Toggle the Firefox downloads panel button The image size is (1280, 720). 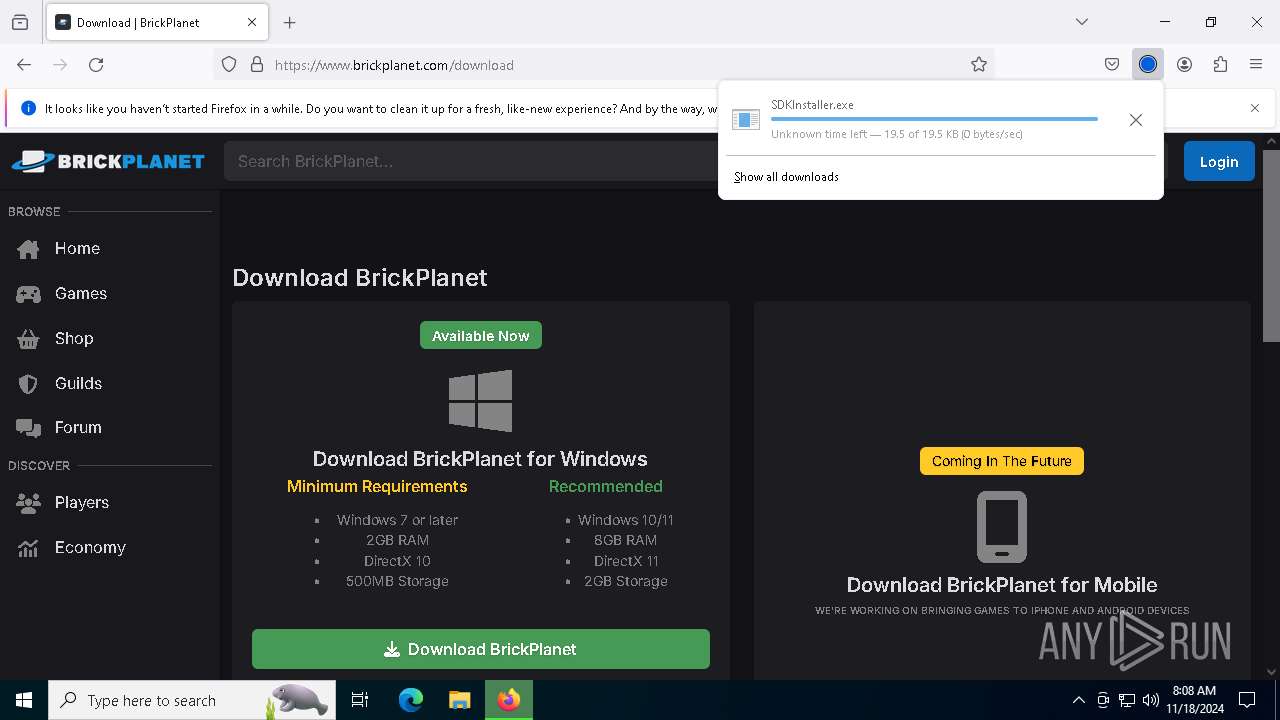(1148, 64)
